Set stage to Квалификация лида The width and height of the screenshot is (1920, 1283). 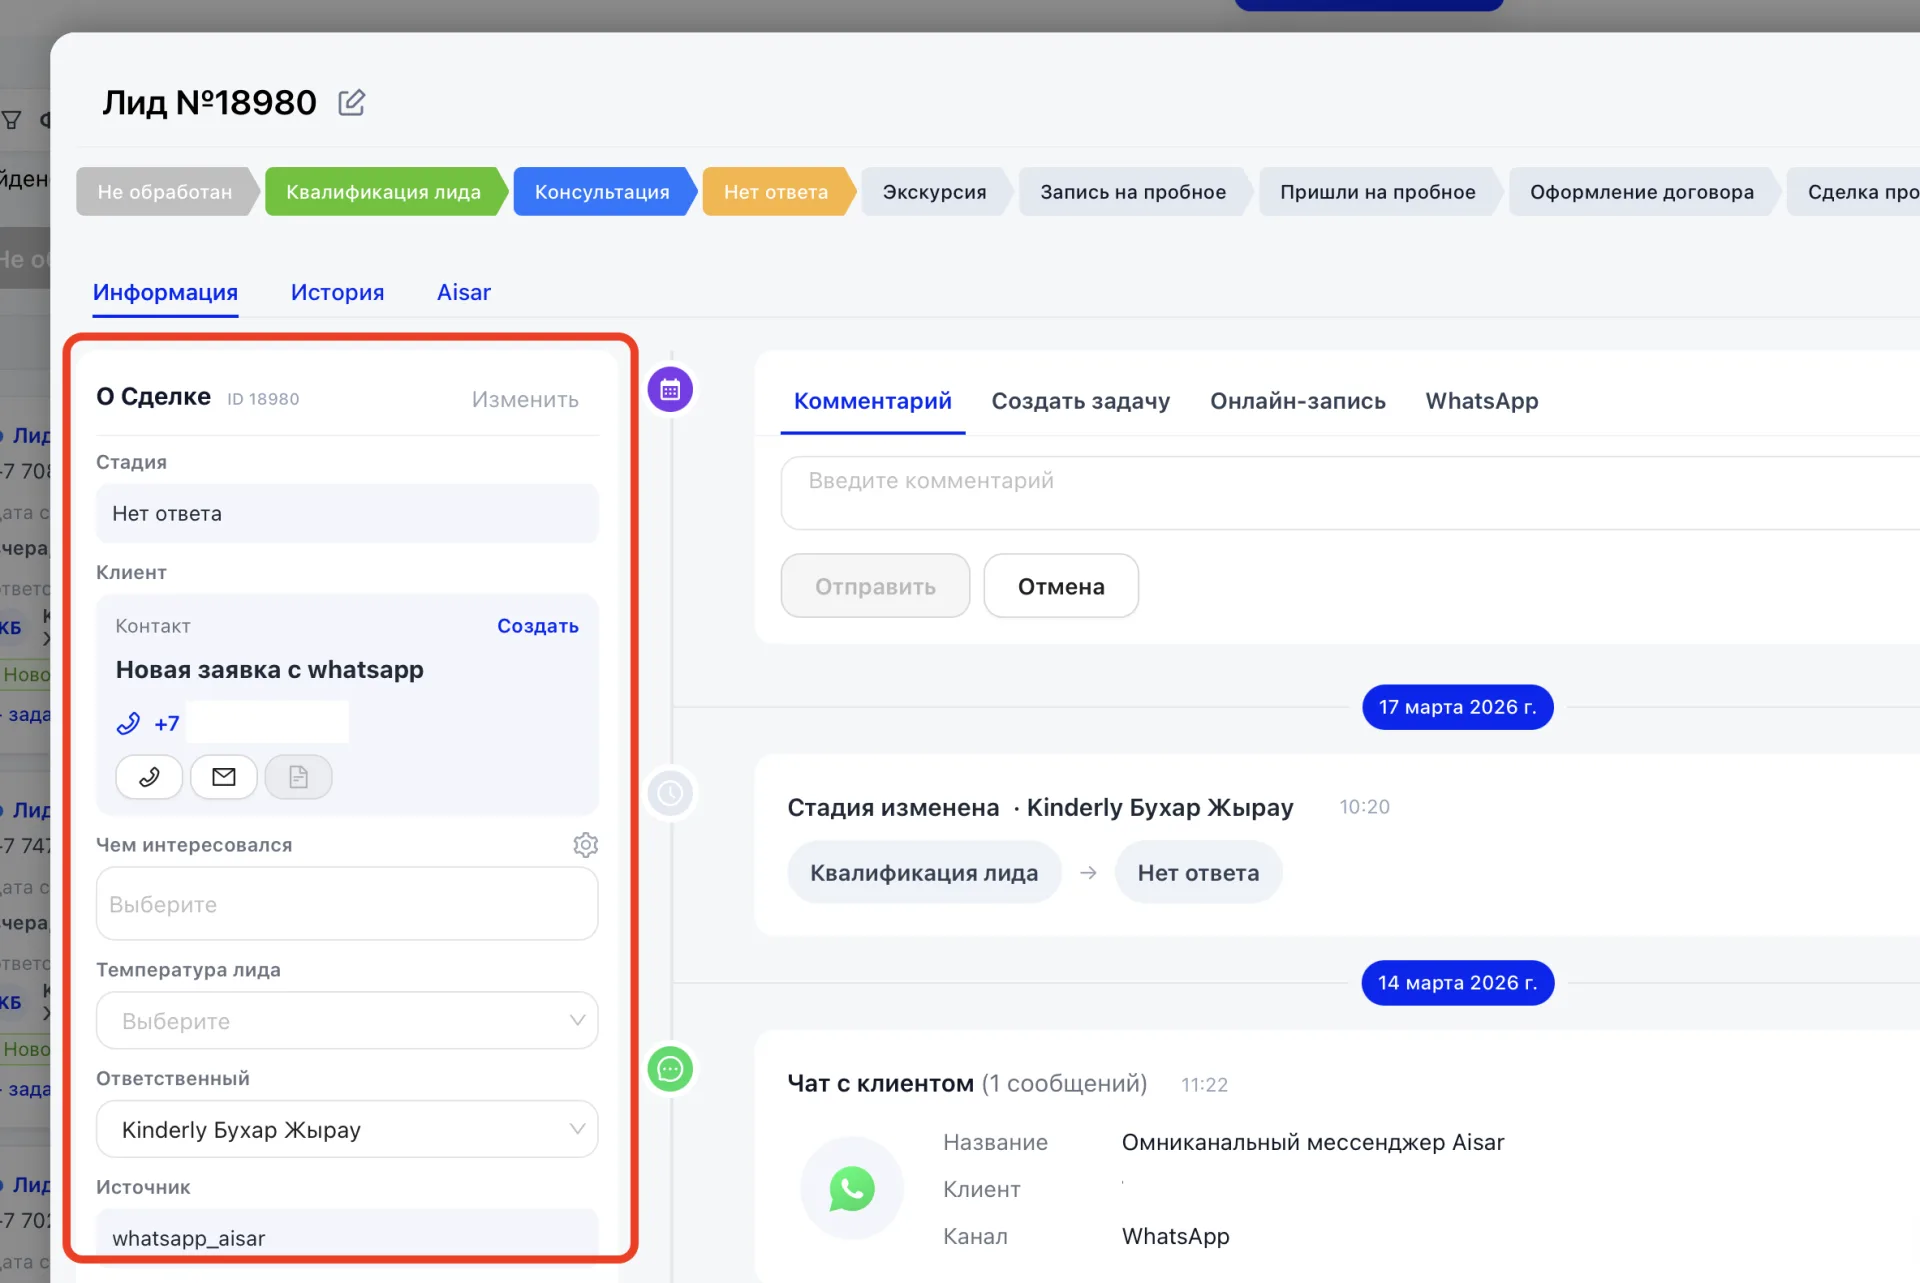pyautogui.click(x=384, y=192)
